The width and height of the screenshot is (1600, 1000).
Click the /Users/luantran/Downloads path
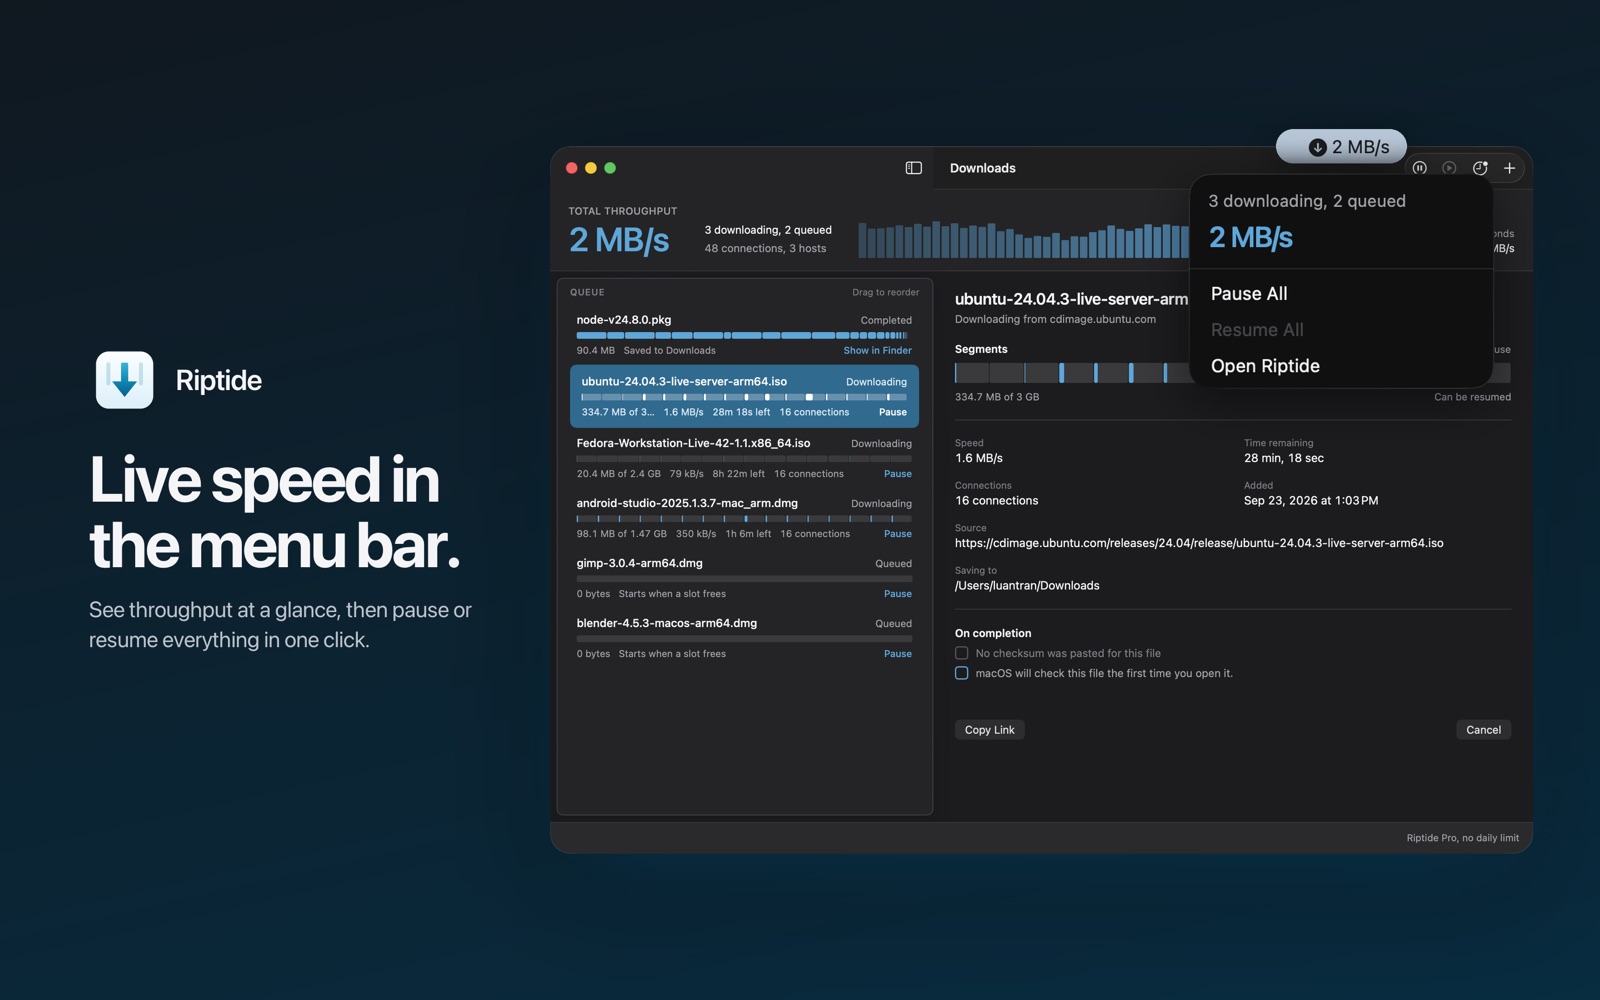(1027, 586)
